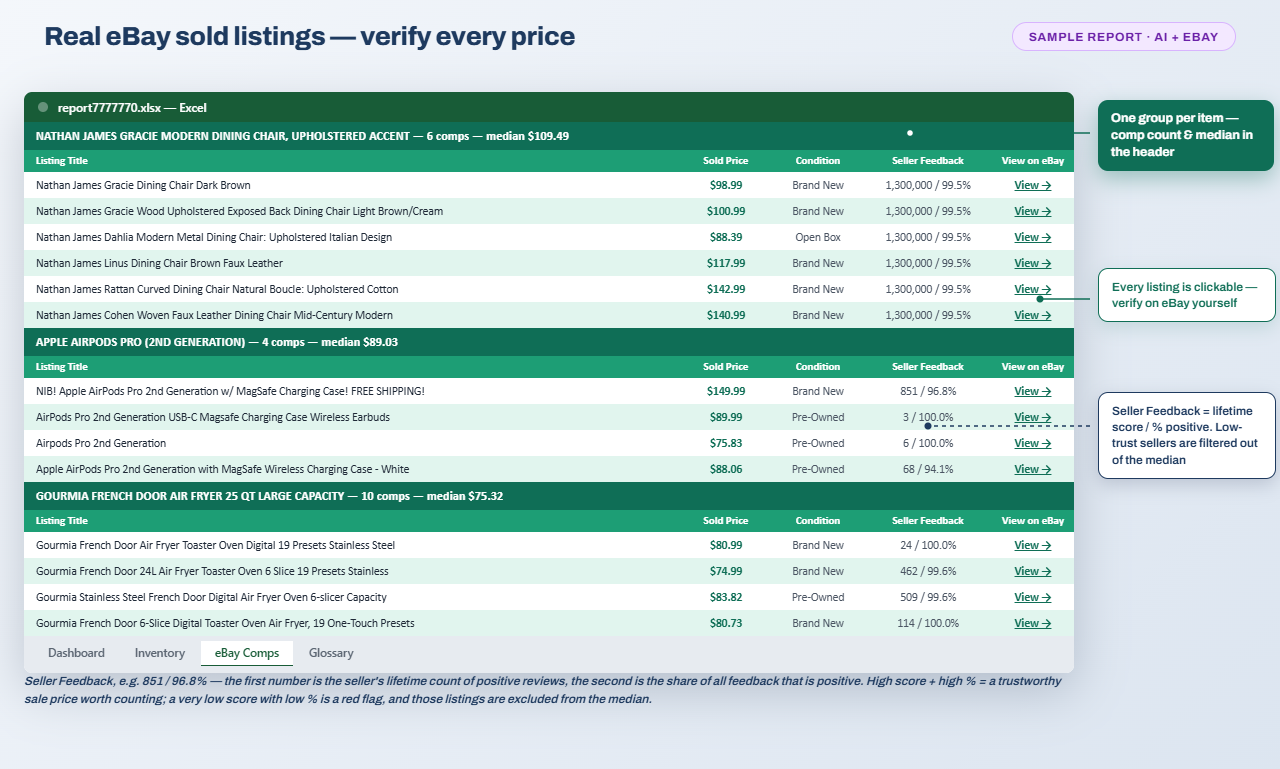Select the Apple AirPods Pro group header row
The width and height of the screenshot is (1280, 769).
click(x=549, y=342)
